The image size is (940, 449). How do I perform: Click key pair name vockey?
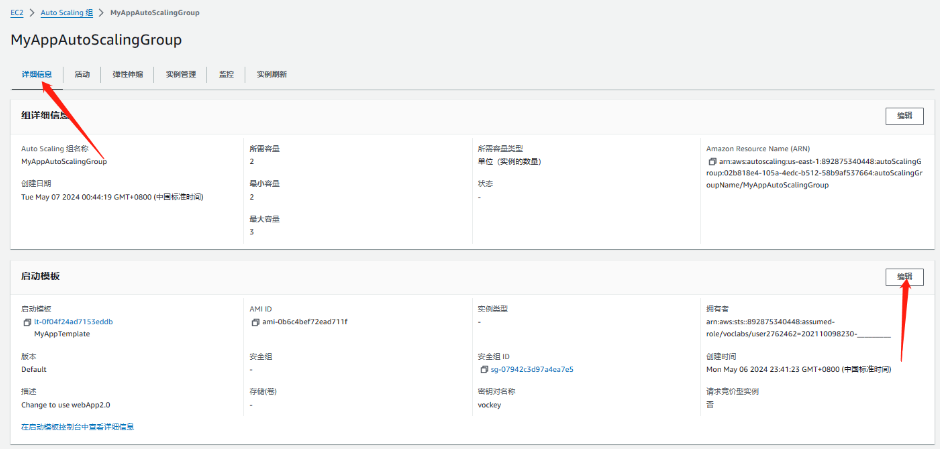click(x=489, y=405)
